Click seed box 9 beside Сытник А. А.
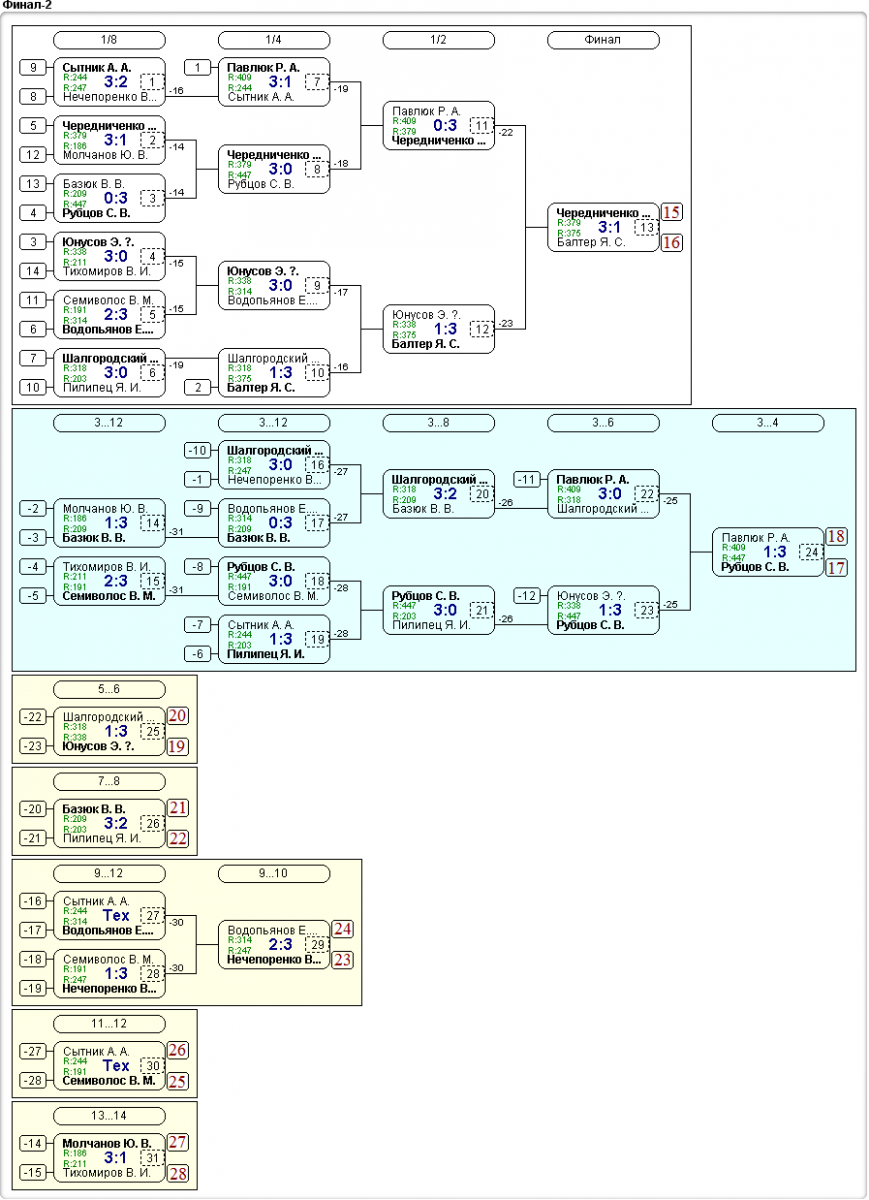The image size is (869, 1200). [x=33, y=68]
